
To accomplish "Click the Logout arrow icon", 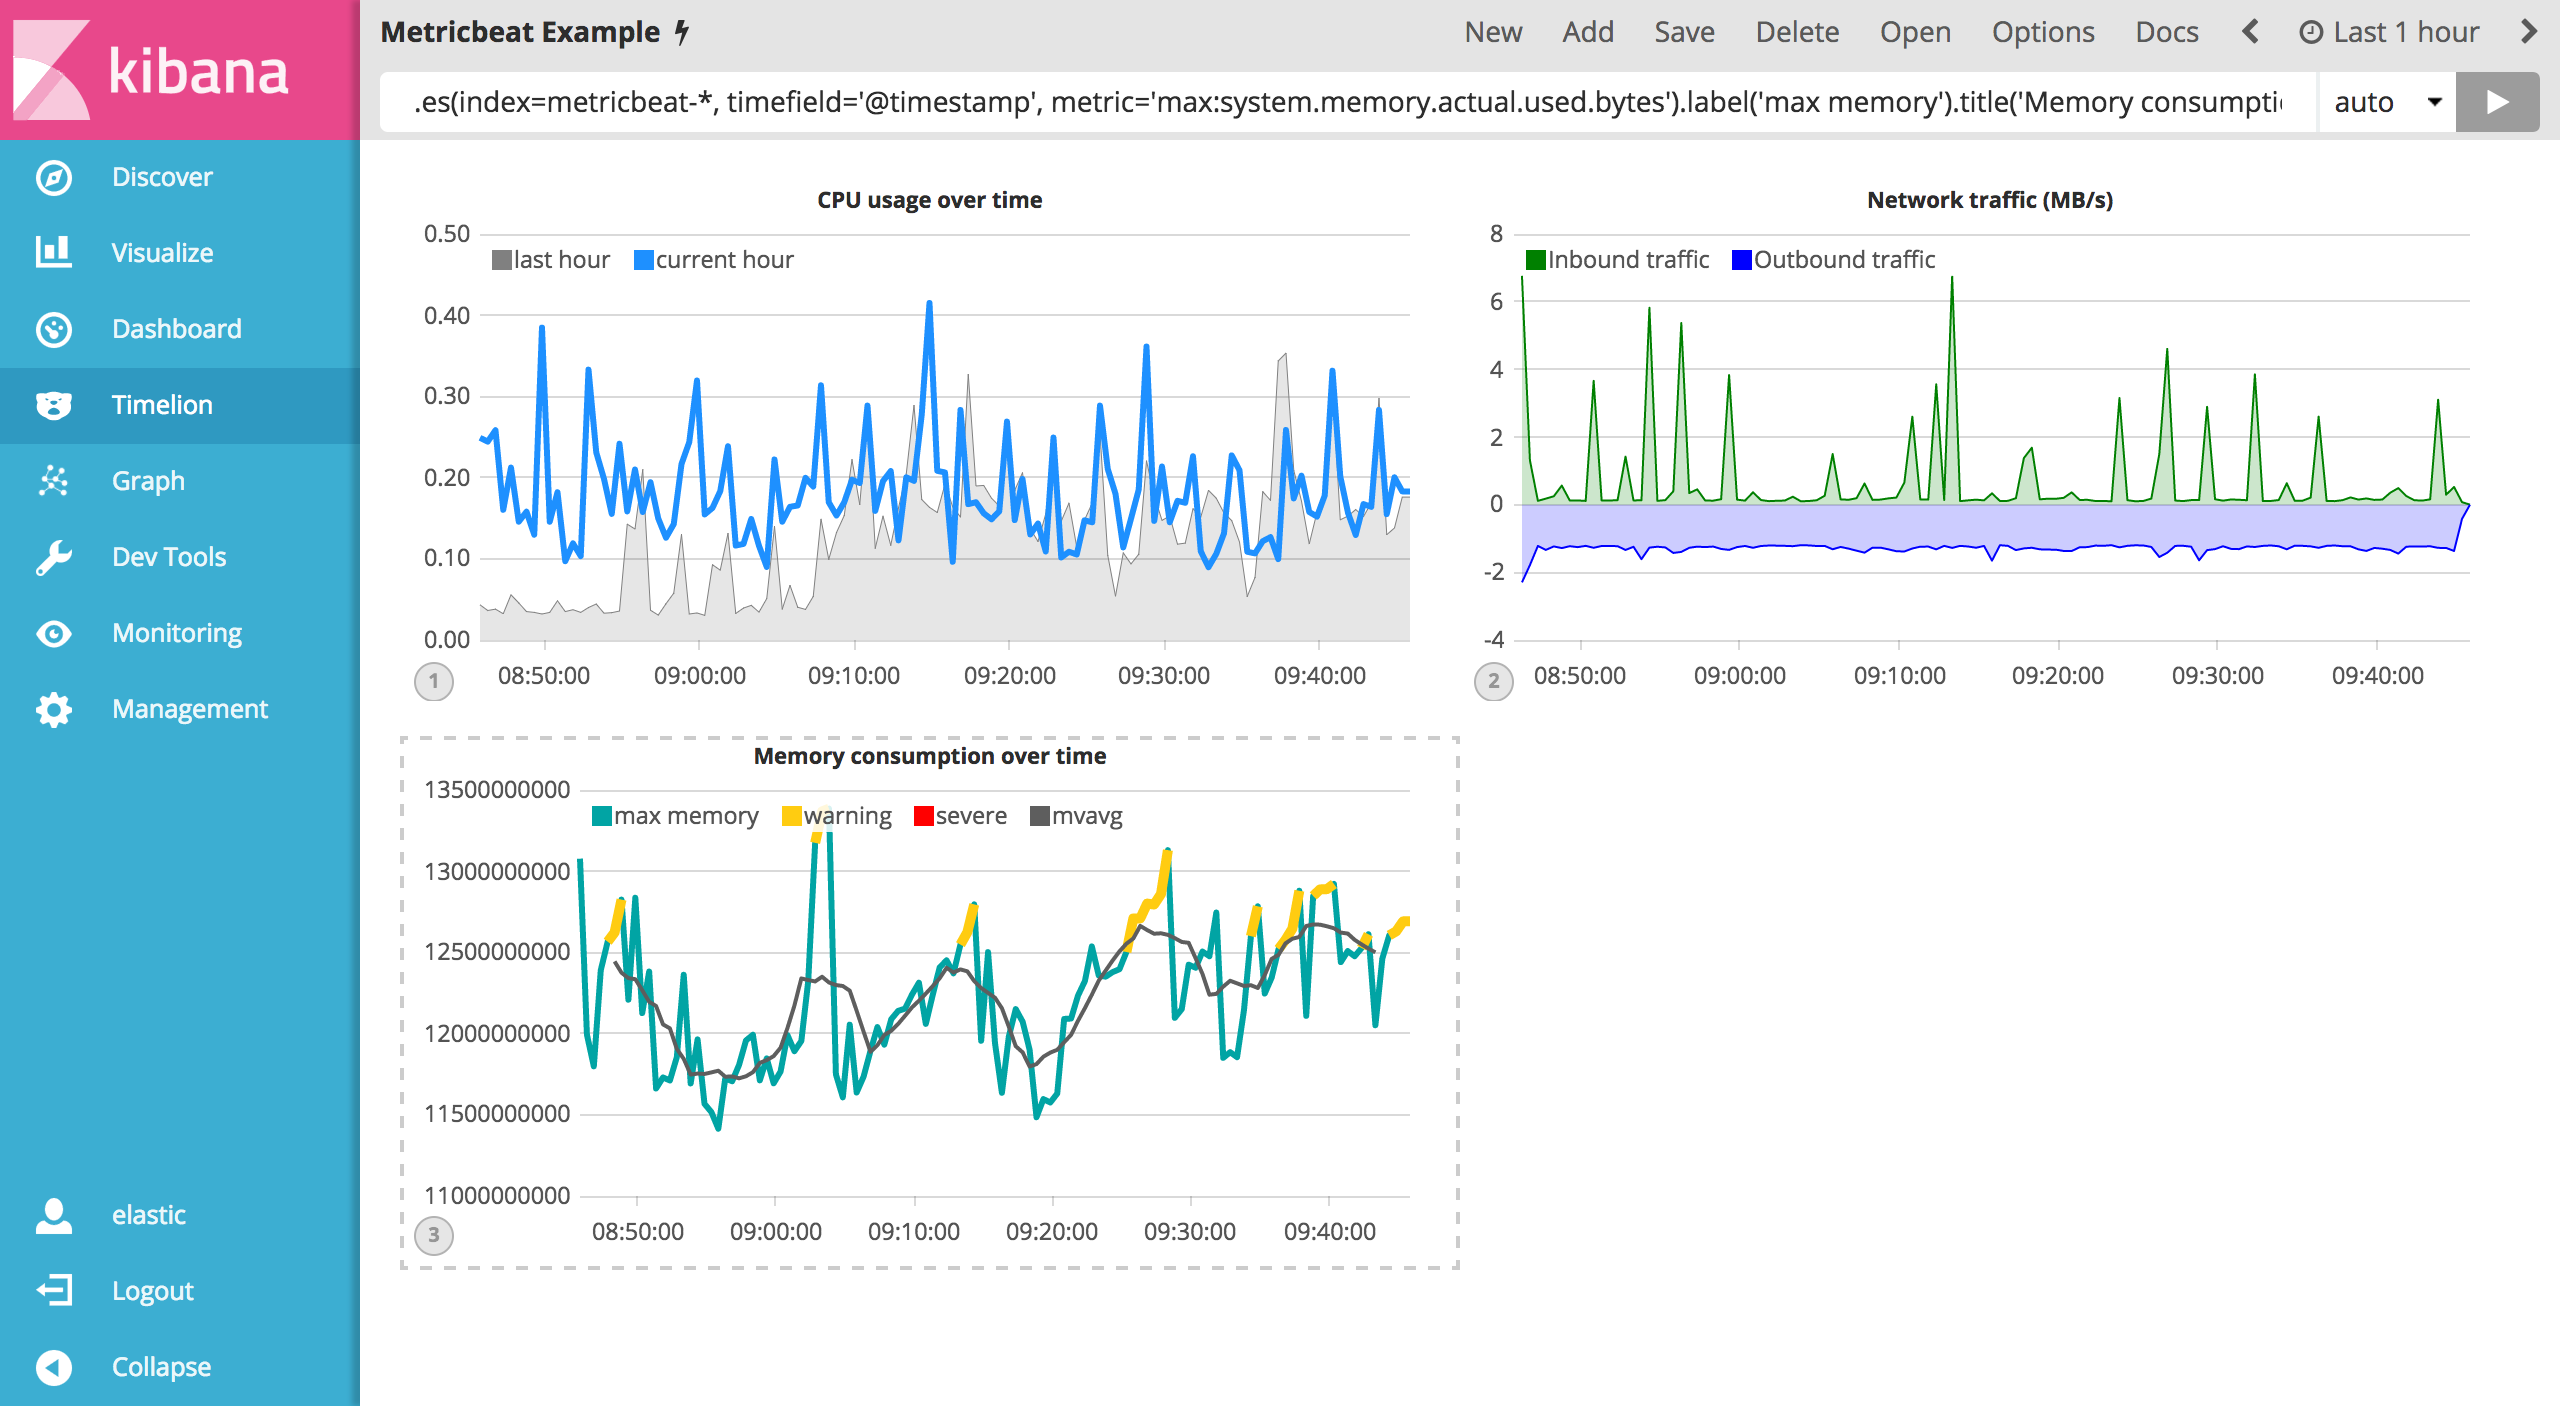I will (x=54, y=1290).
